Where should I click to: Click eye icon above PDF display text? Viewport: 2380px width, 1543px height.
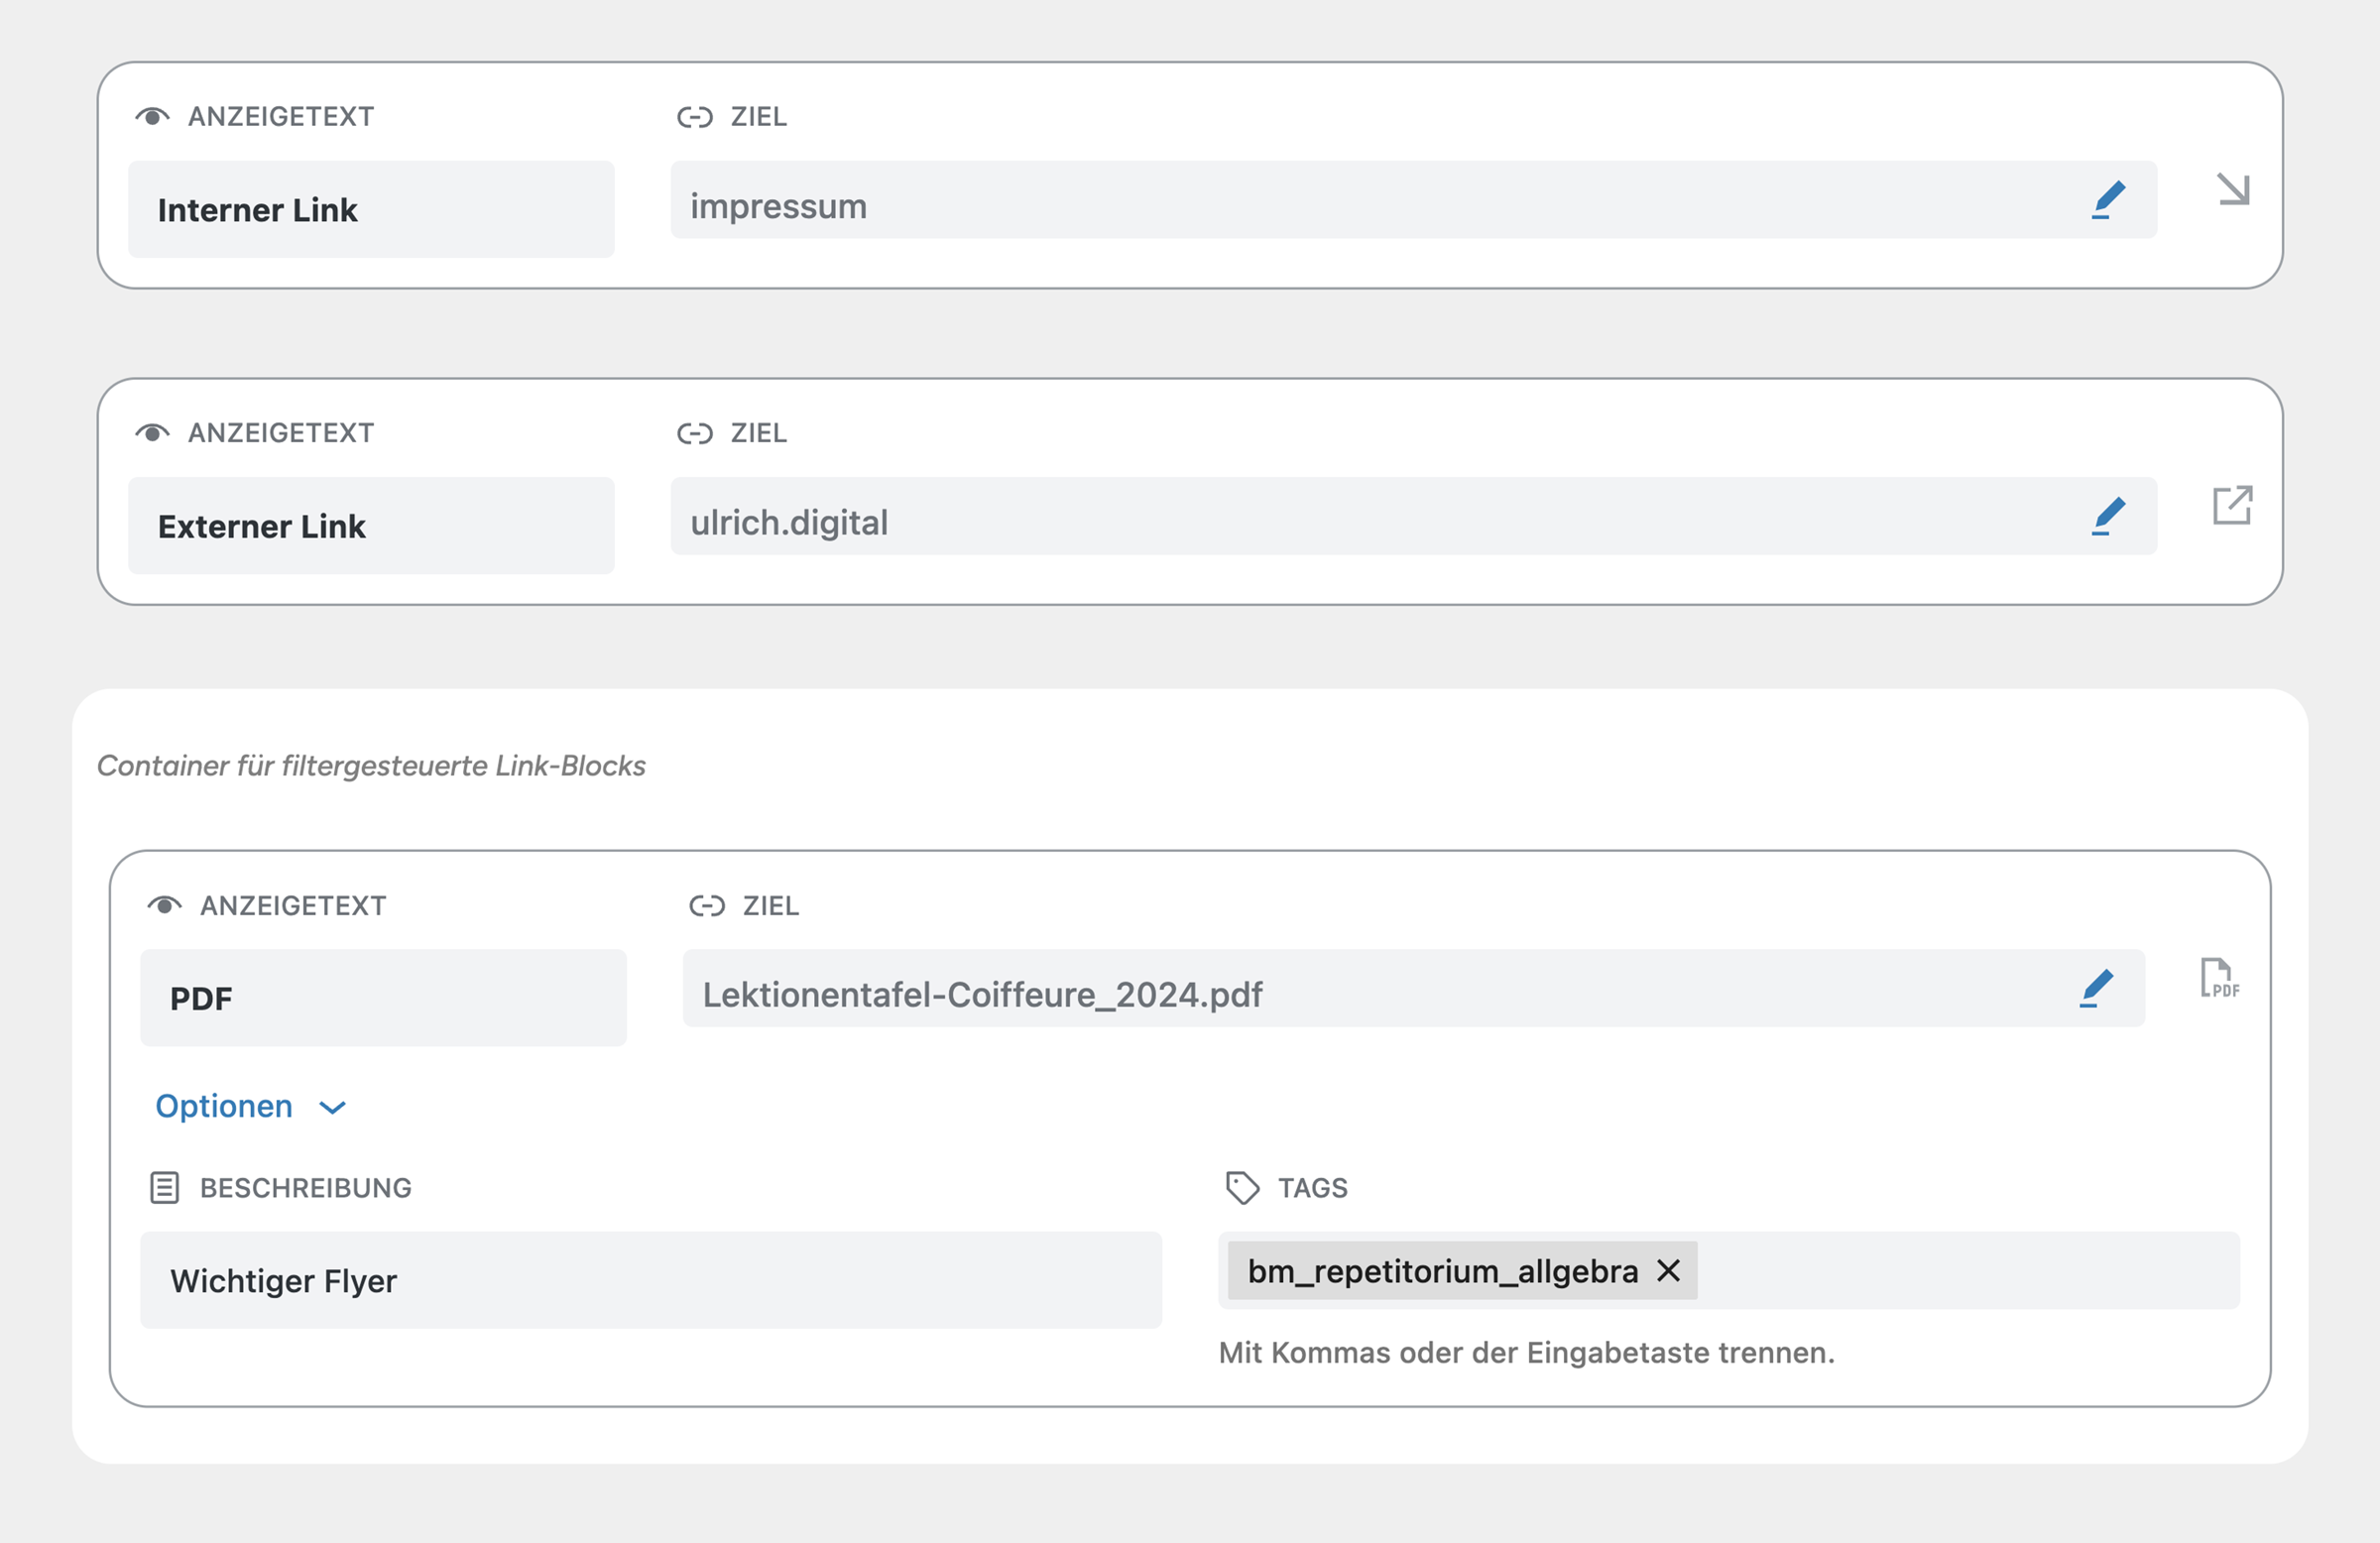click(164, 905)
